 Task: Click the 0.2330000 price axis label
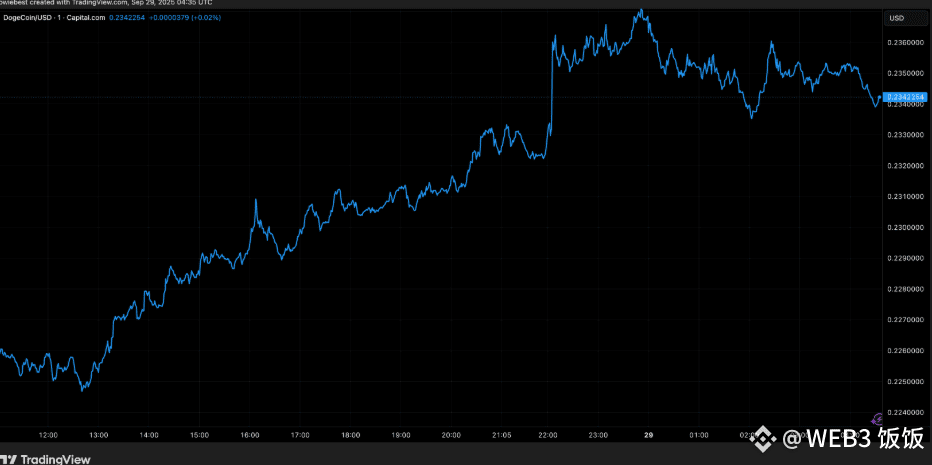905,135
